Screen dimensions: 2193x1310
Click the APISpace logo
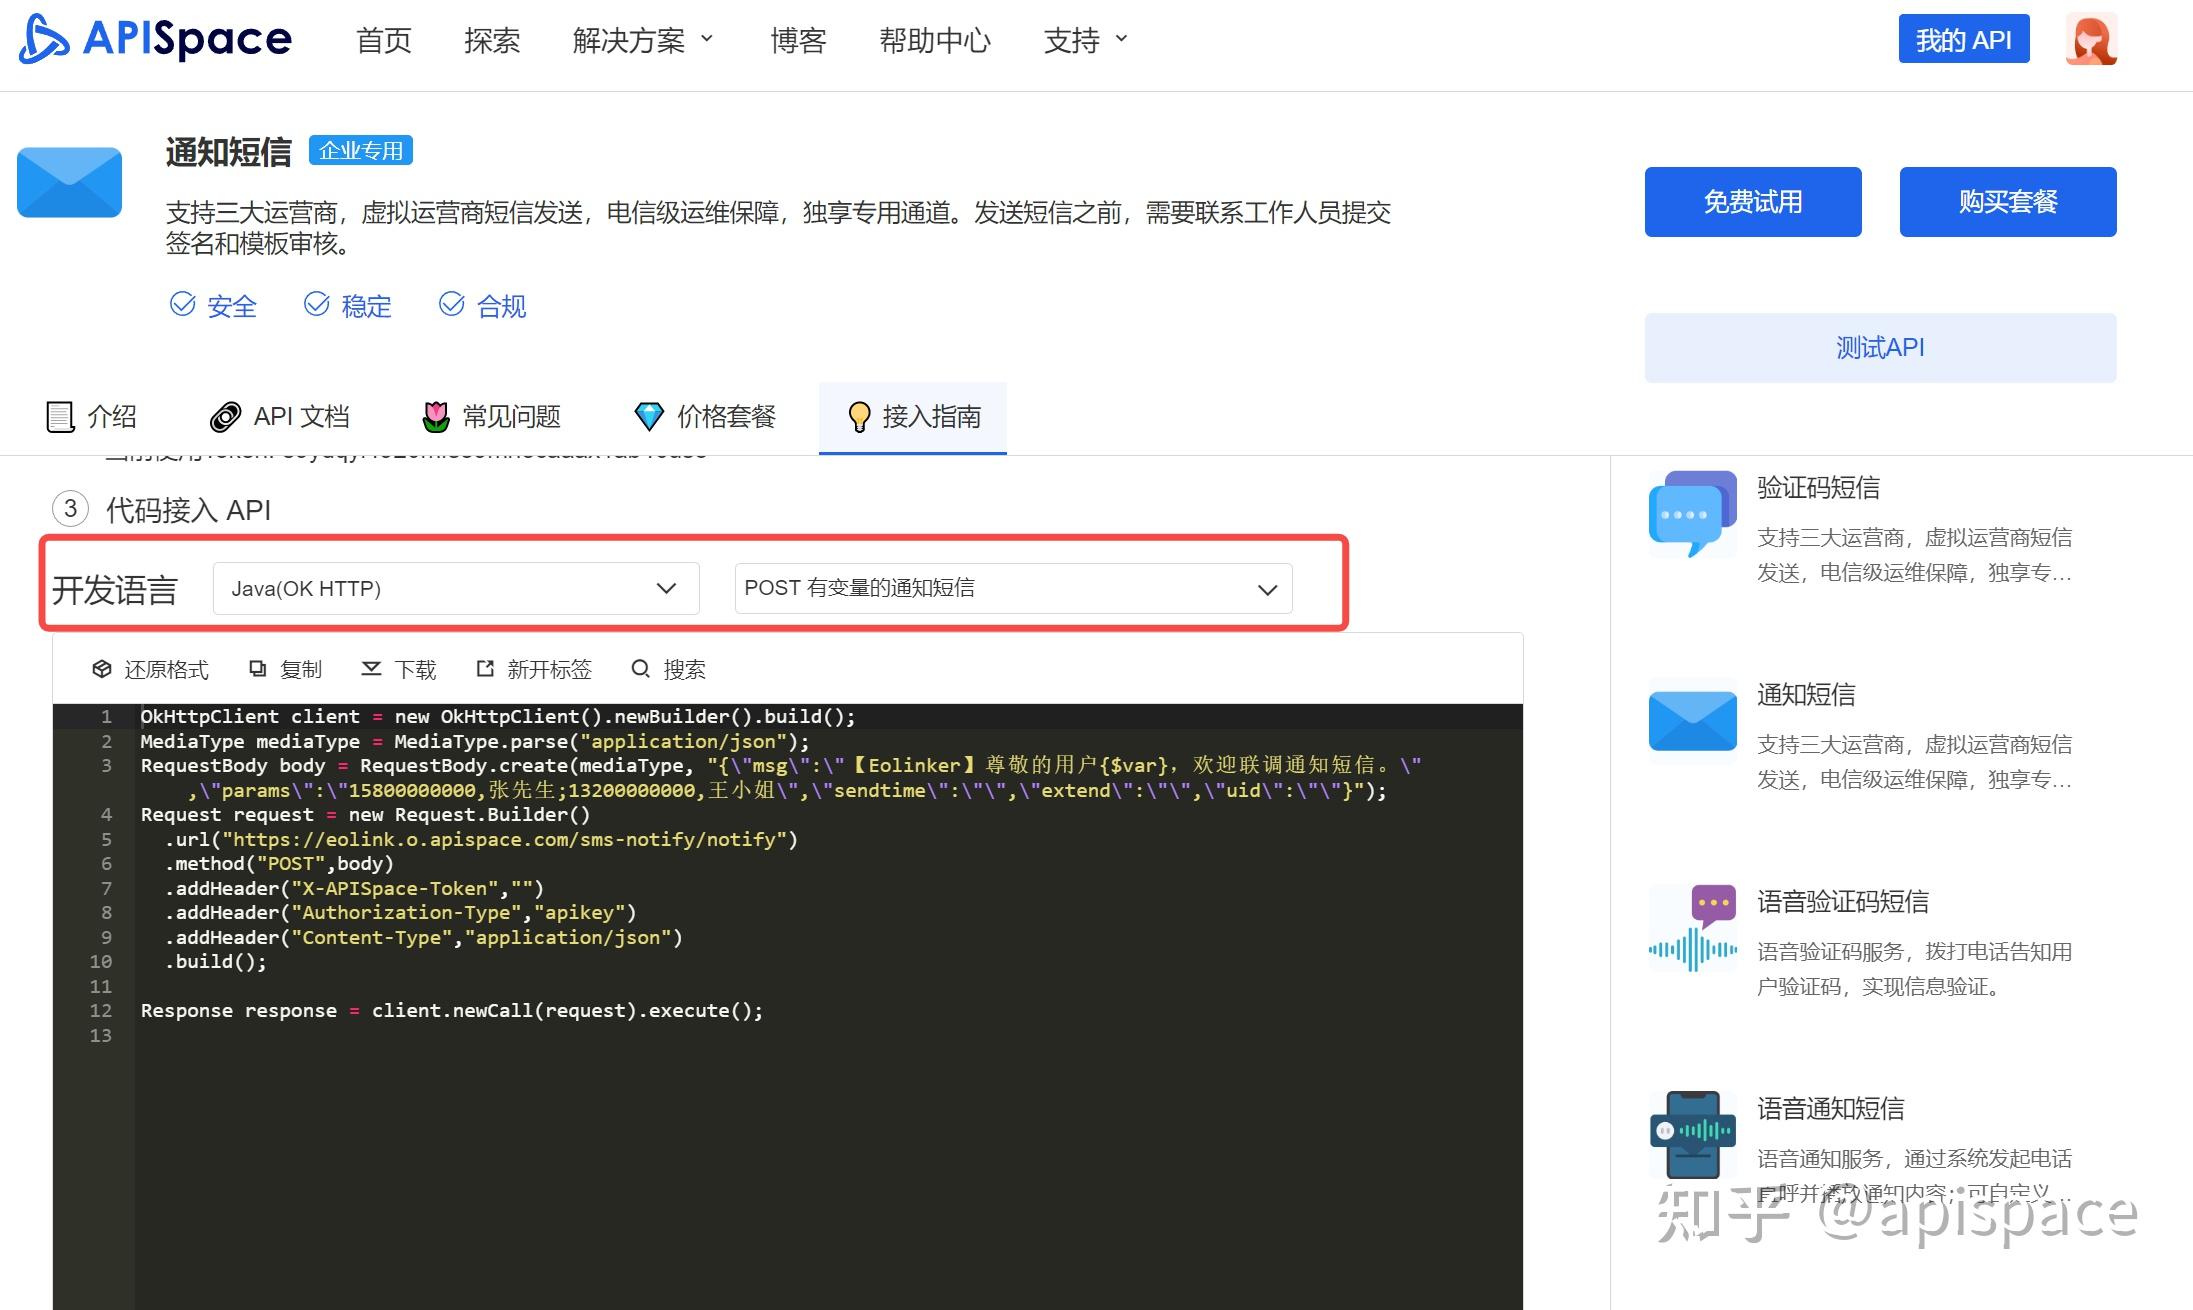point(153,39)
